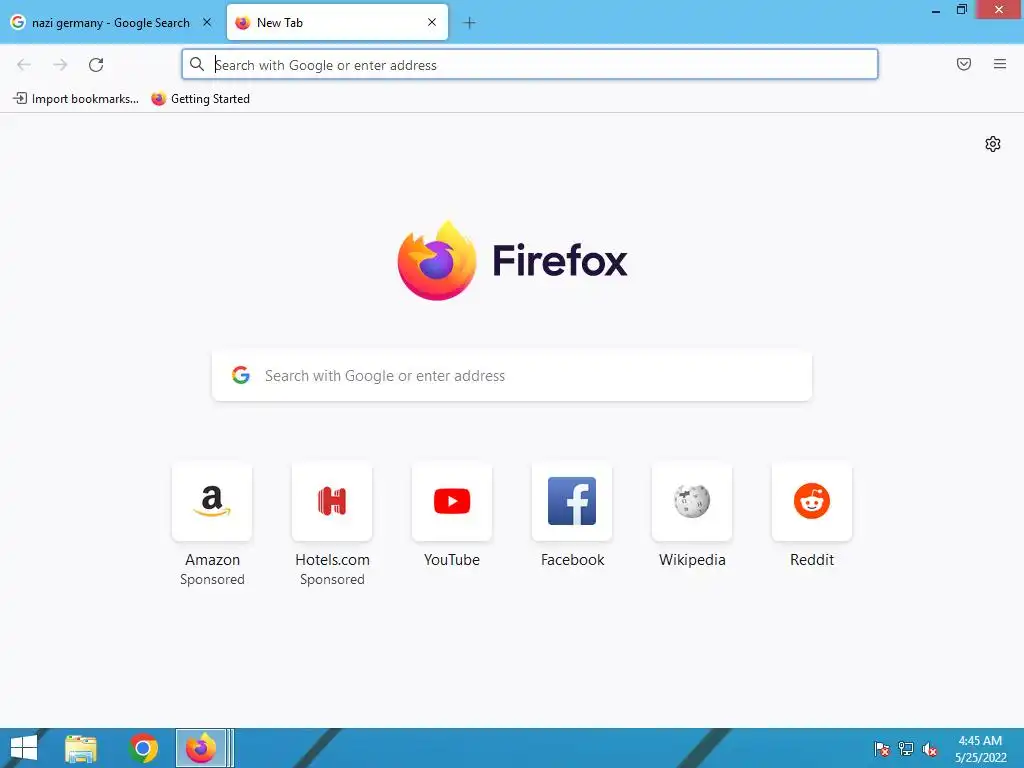Open File Explorer from the taskbar

coord(81,748)
